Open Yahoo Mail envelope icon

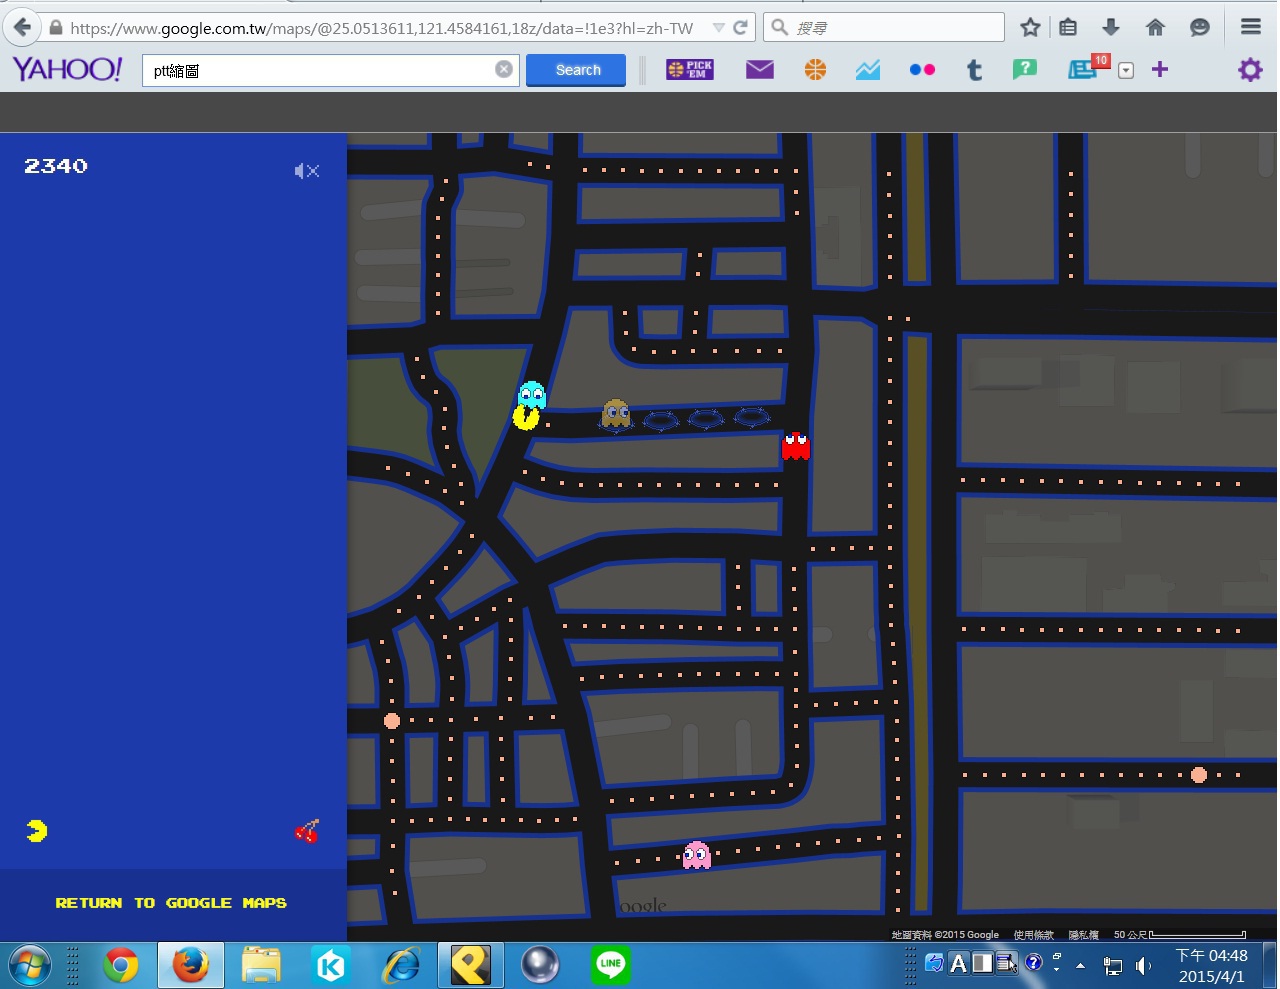(x=760, y=69)
